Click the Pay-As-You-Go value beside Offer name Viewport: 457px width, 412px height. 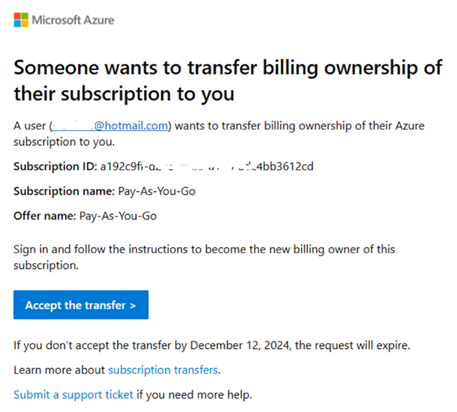click(118, 216)
